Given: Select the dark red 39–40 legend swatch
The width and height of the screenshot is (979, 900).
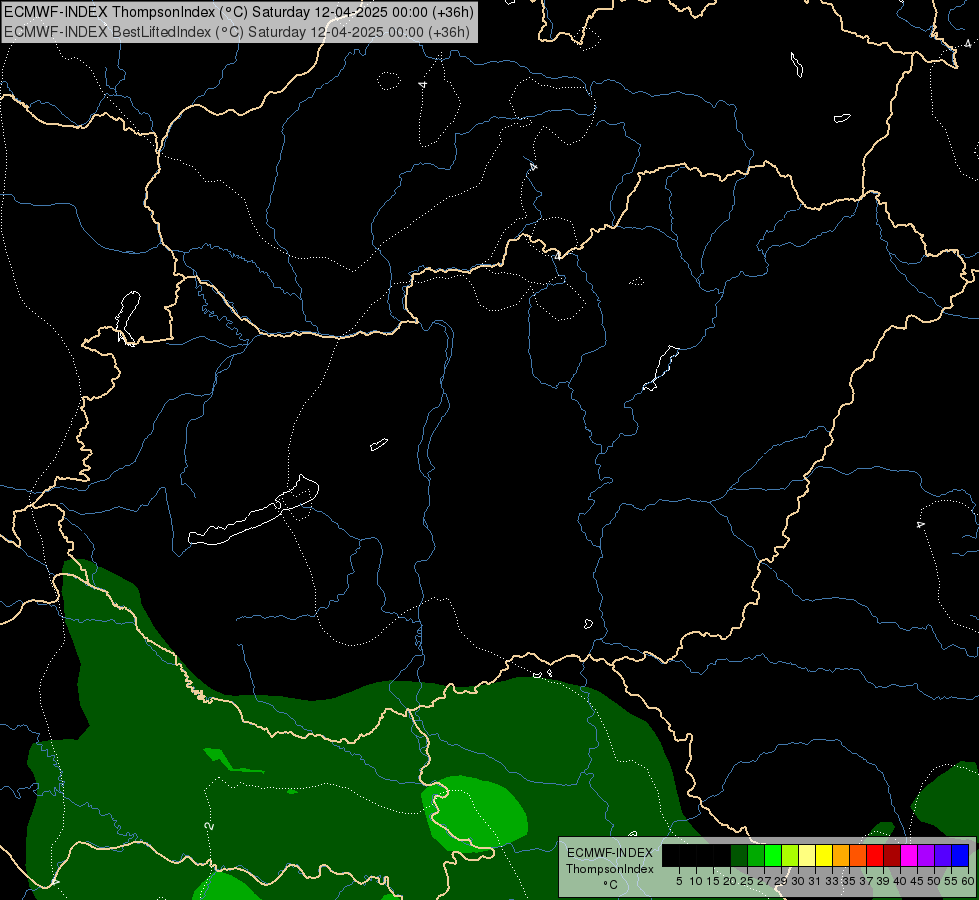Looking at the screenshot, I should [892, 855].
